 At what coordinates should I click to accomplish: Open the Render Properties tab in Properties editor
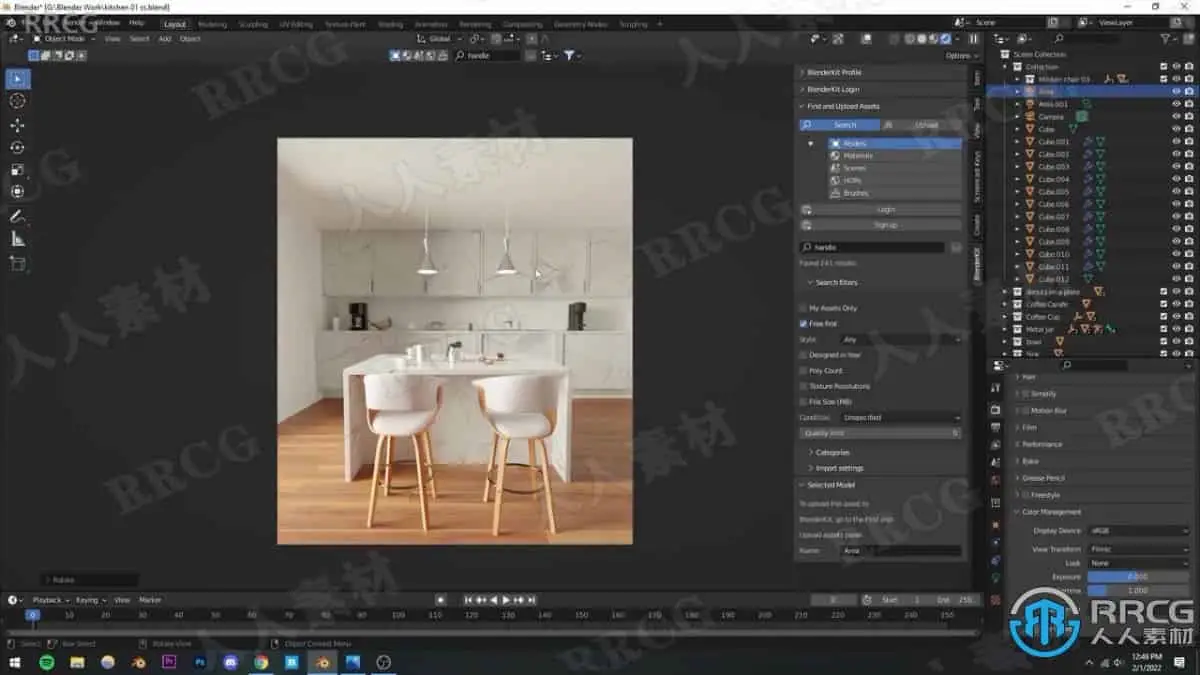point(994,409)
